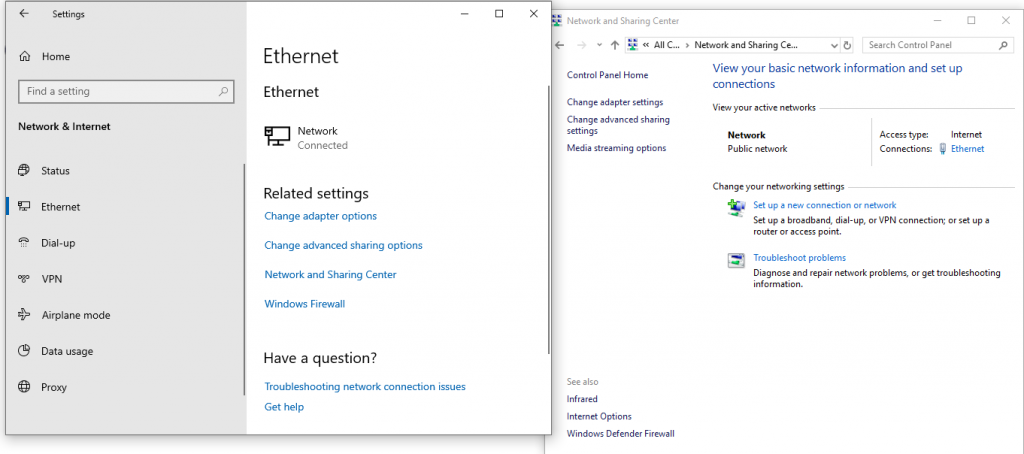Open Internet Options under See also
1024x454 pixels.
[599, 416]
